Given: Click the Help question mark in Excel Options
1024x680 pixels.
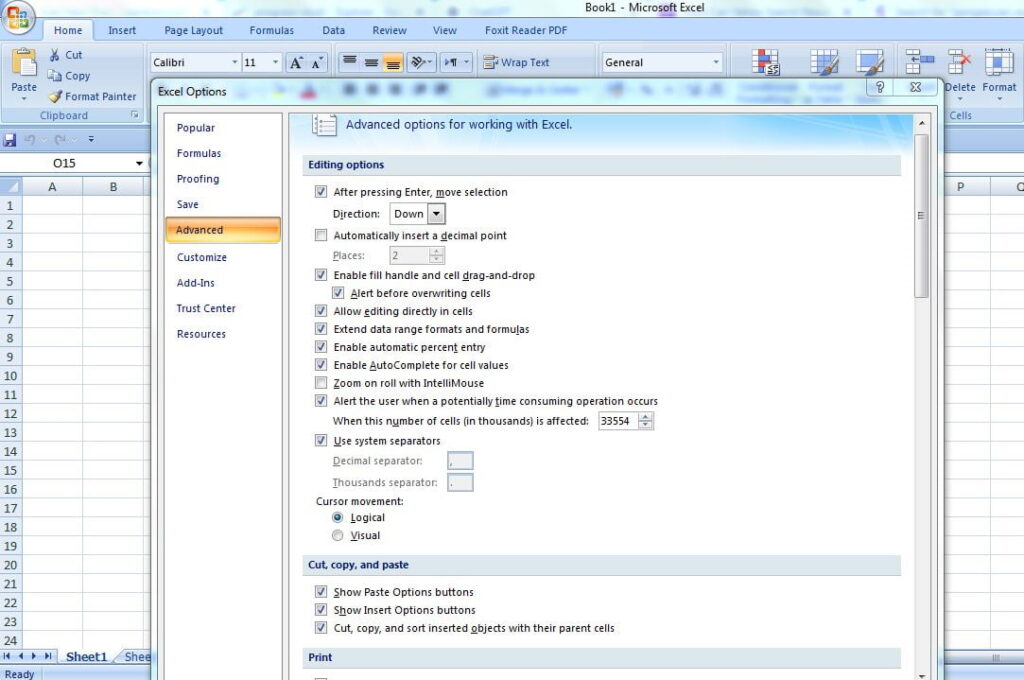Looking at the screenshot, I should pyautogui.click(x=880, y=87).
